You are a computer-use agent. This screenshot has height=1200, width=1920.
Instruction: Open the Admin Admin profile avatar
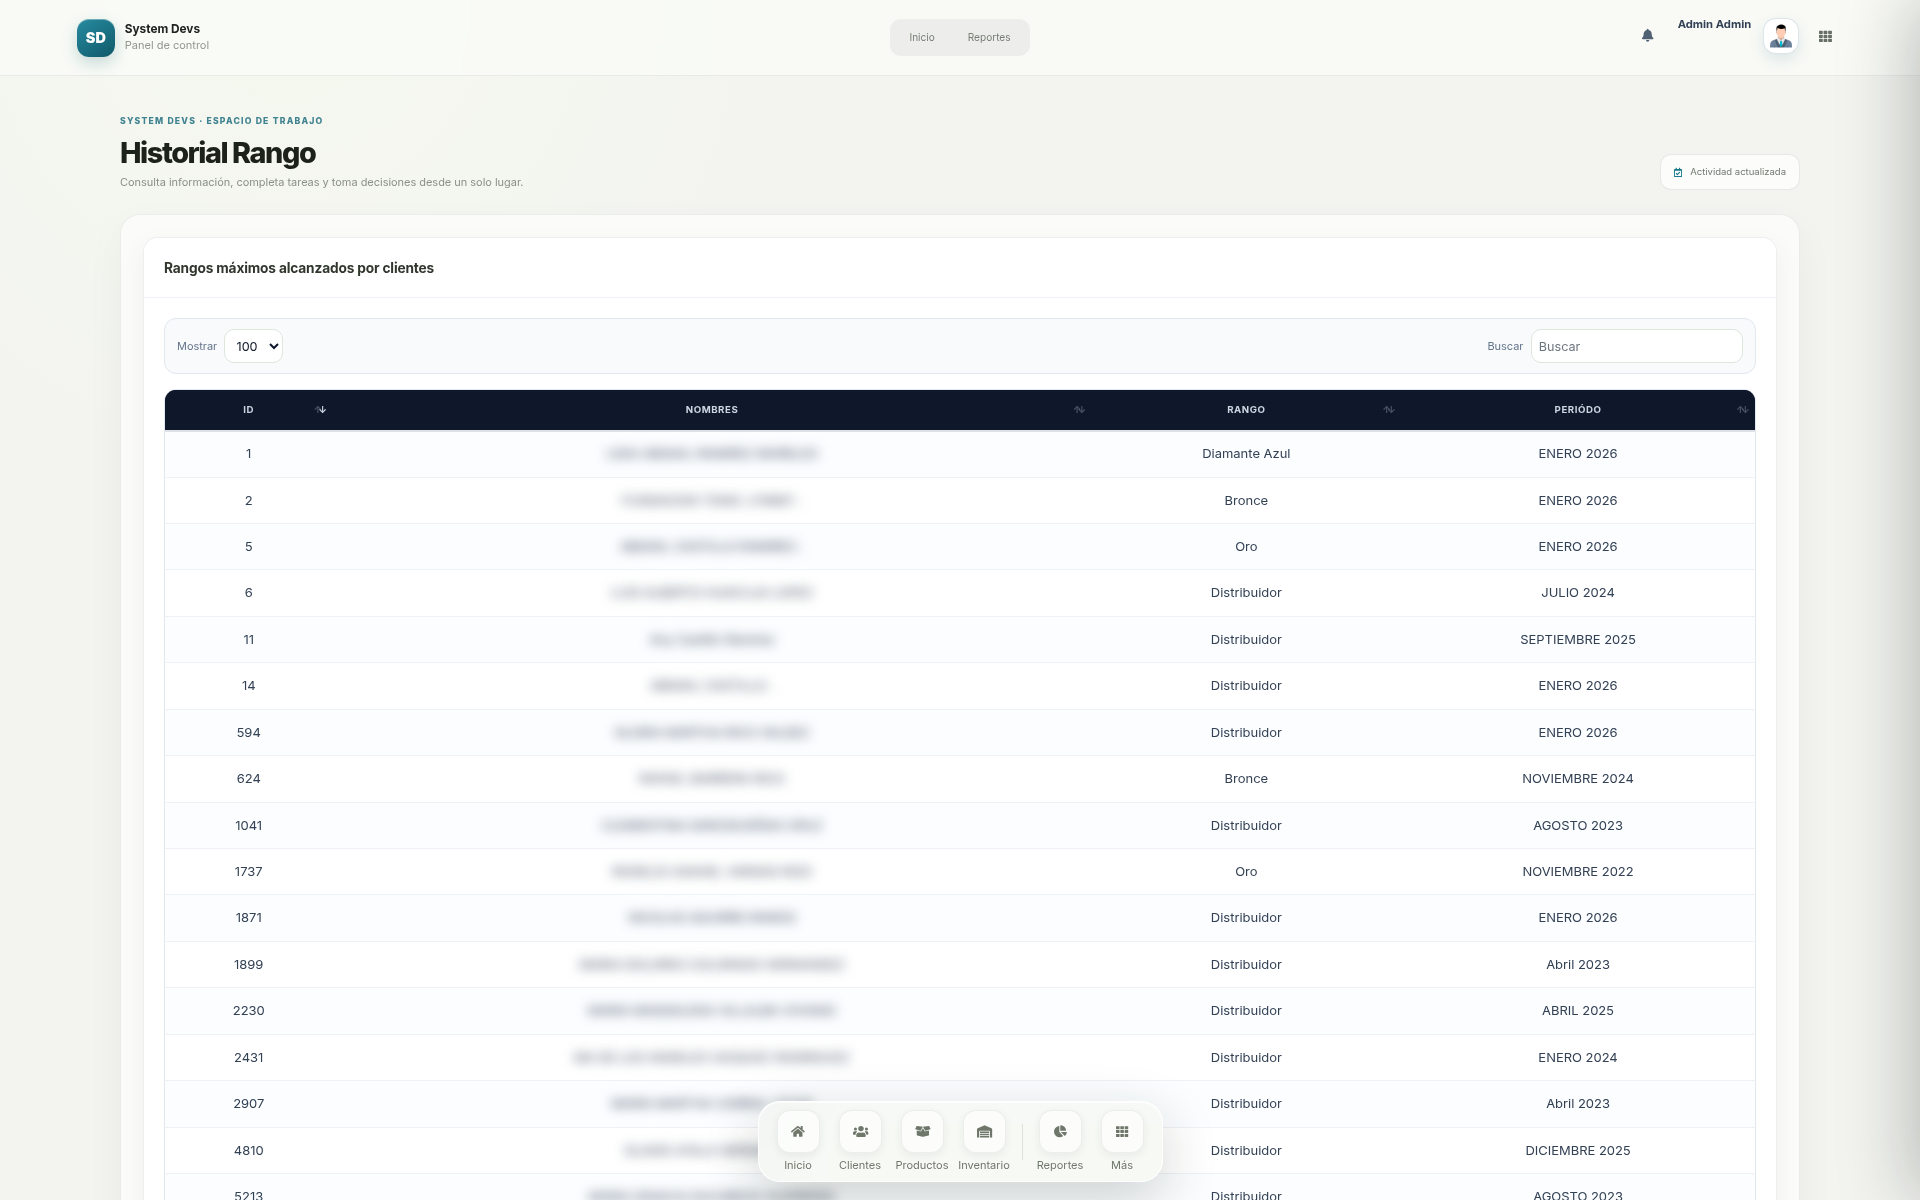point(1780,37)
